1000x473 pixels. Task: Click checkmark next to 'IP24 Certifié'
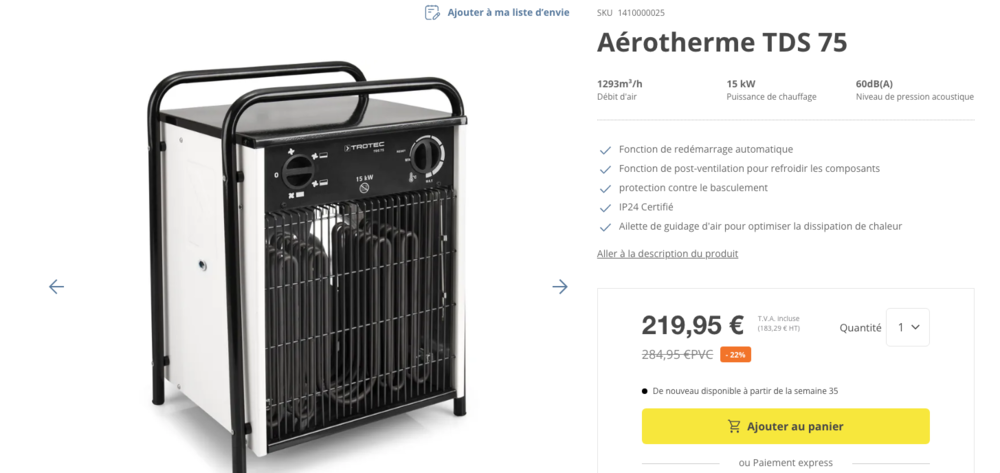605,208
